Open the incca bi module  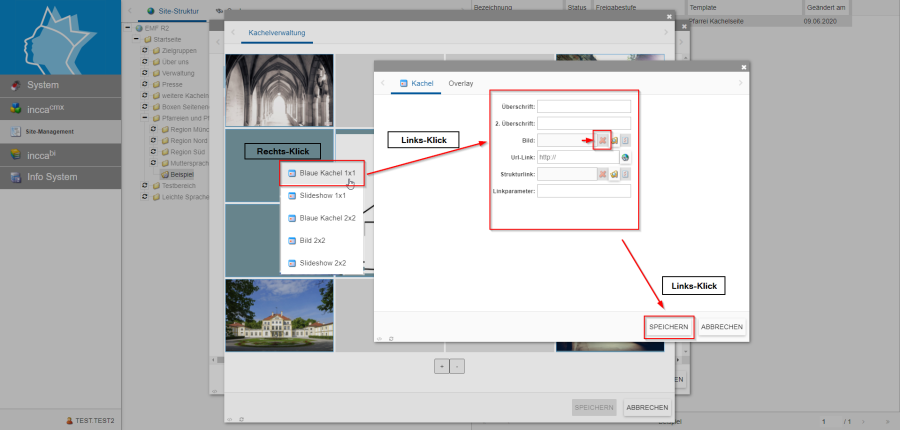pyautogui.click(x=60, y=154)
